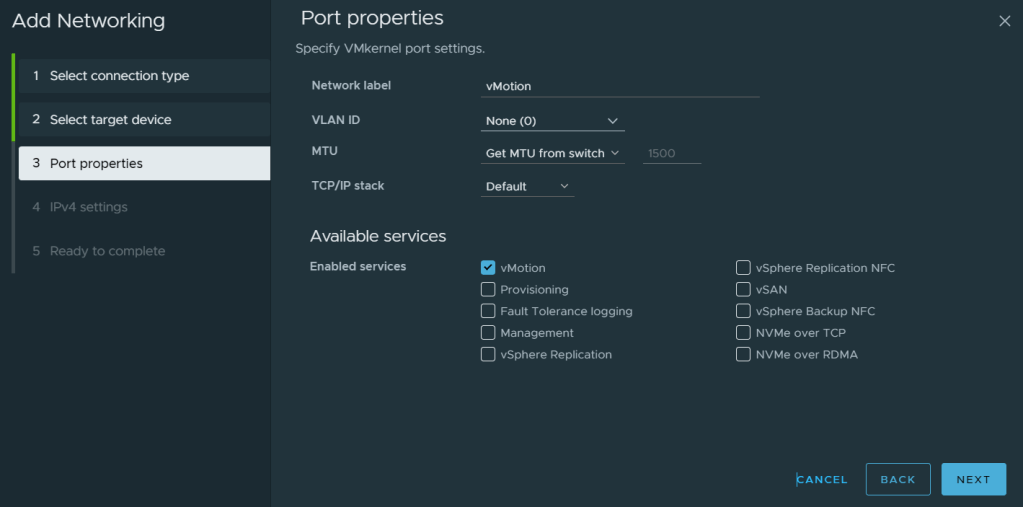Click the Network label text field

[620, 87]
